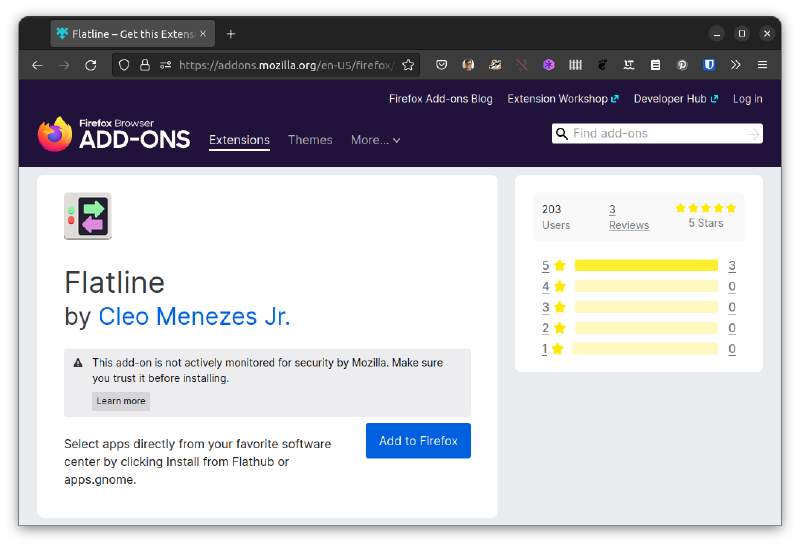The image size is (800, 547).
Task: Click Learn more in the security warning
Action: click(121, 401)
